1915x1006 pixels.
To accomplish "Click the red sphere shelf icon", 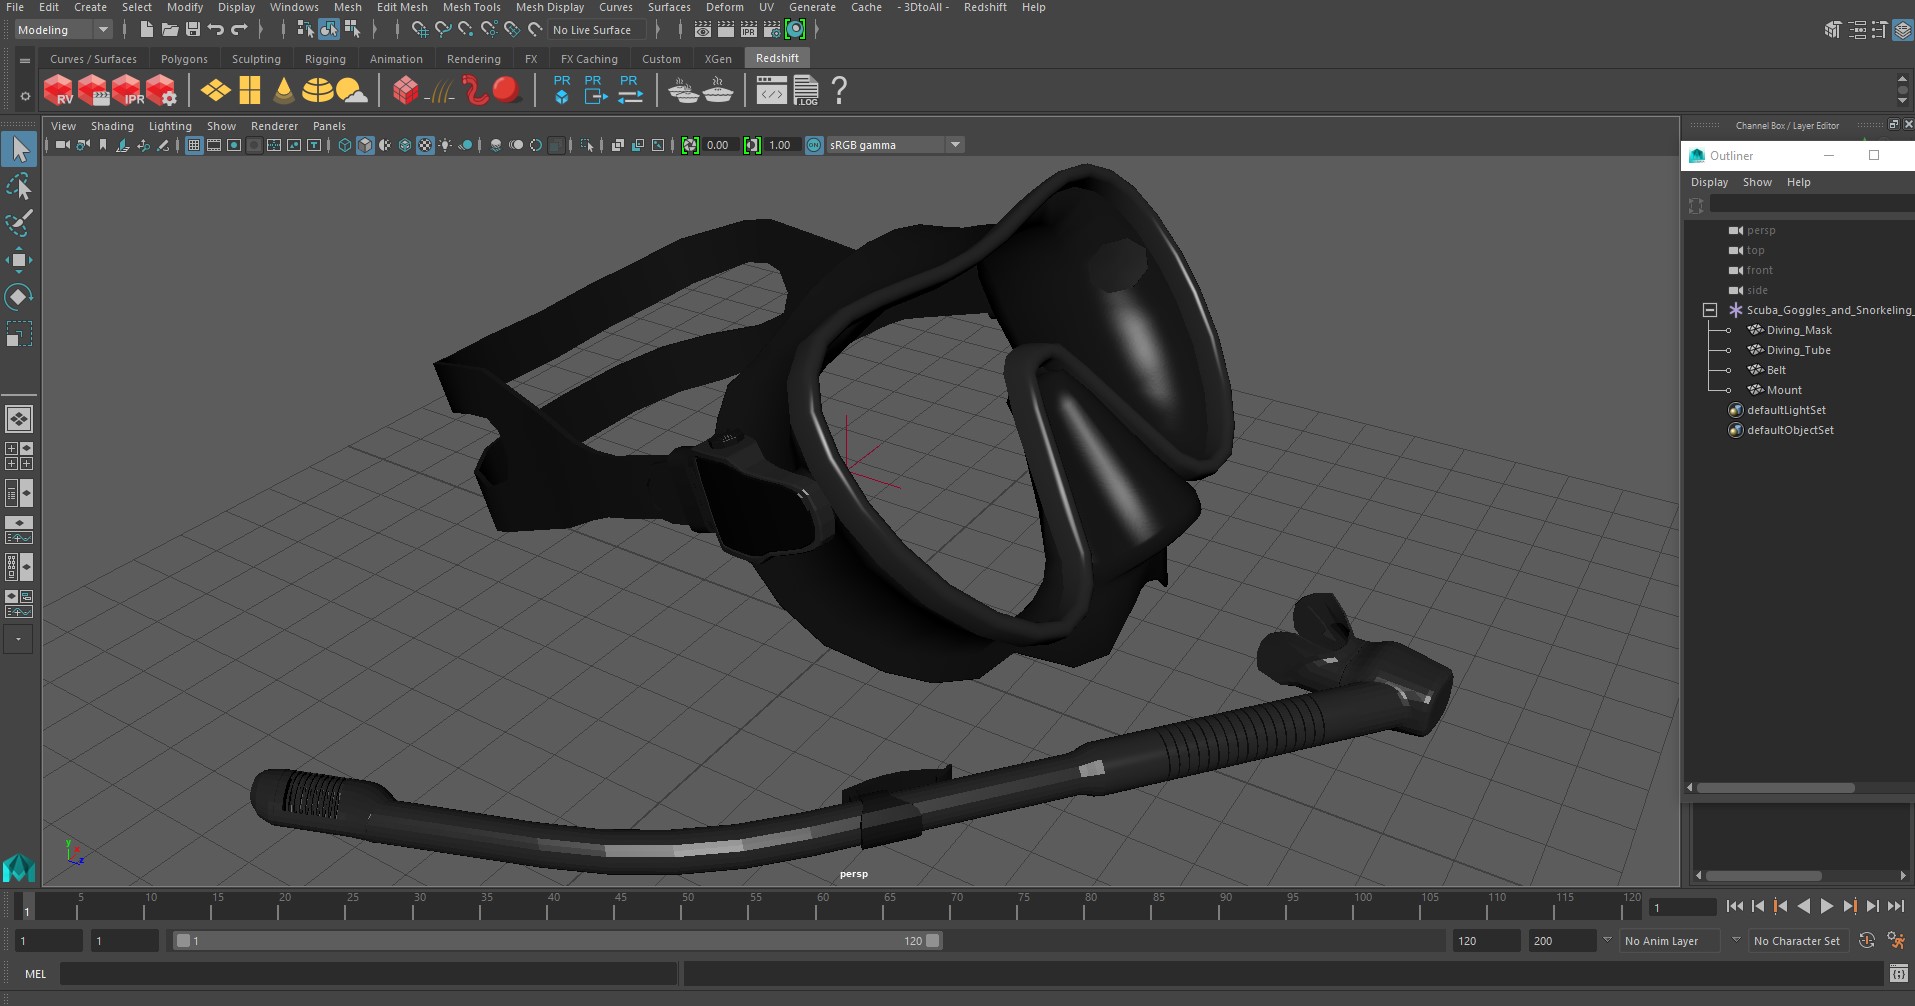I will [507, 91].
